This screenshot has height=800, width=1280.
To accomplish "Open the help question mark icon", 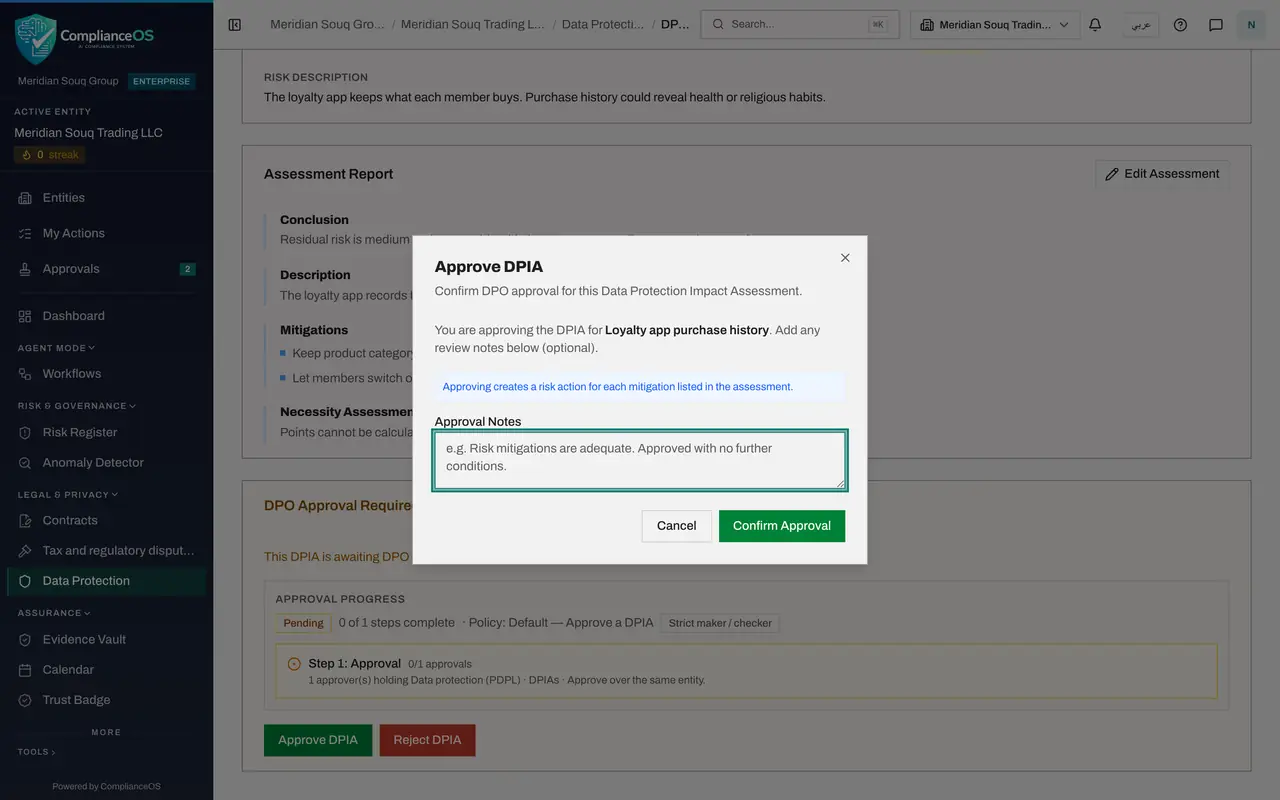I will (x=1180, y=25).
